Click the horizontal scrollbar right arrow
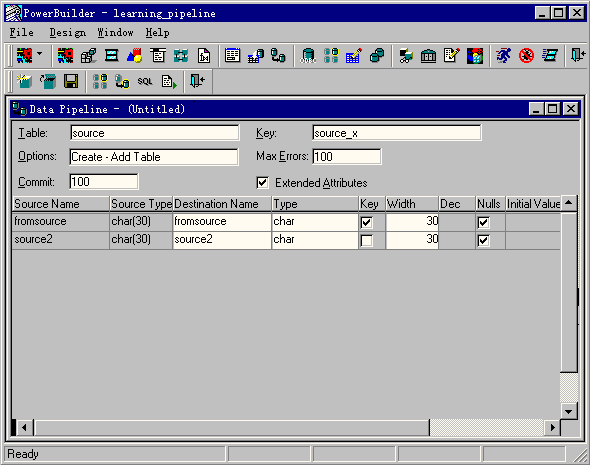This screenshot has width=590, height=465. pyautogui.click(x=552, y=427)
